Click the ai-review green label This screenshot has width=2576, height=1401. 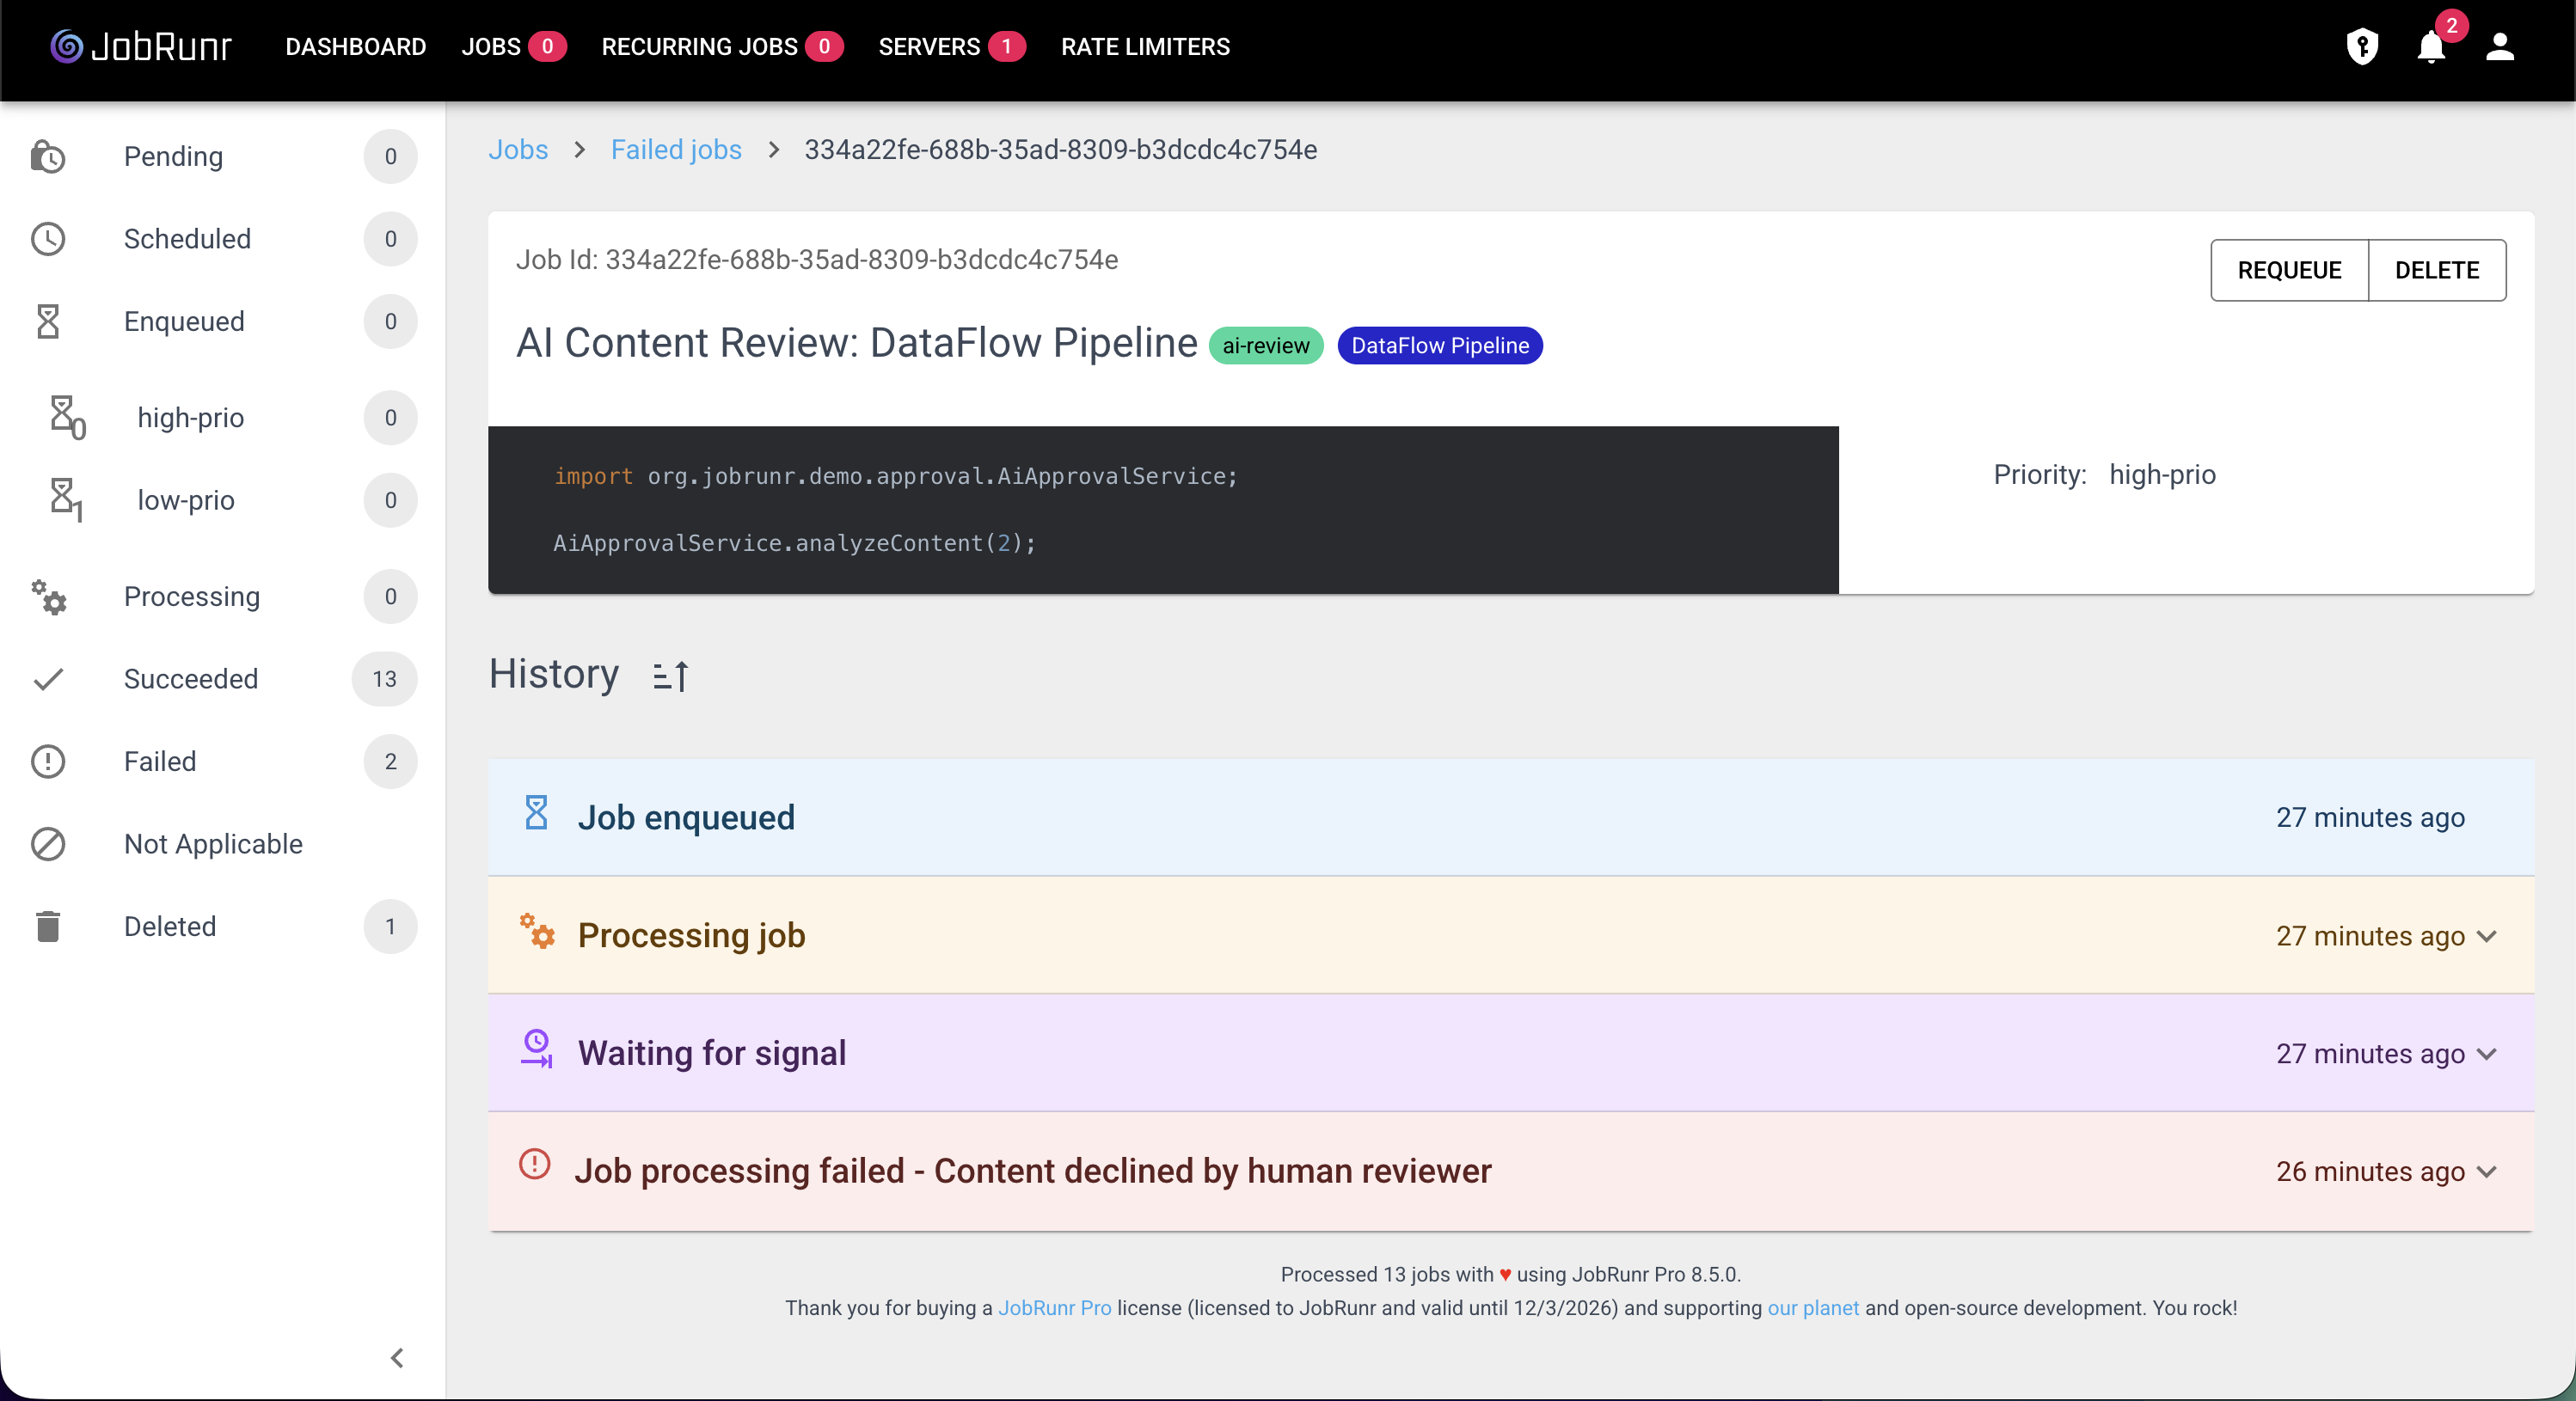coord(1265,346)
